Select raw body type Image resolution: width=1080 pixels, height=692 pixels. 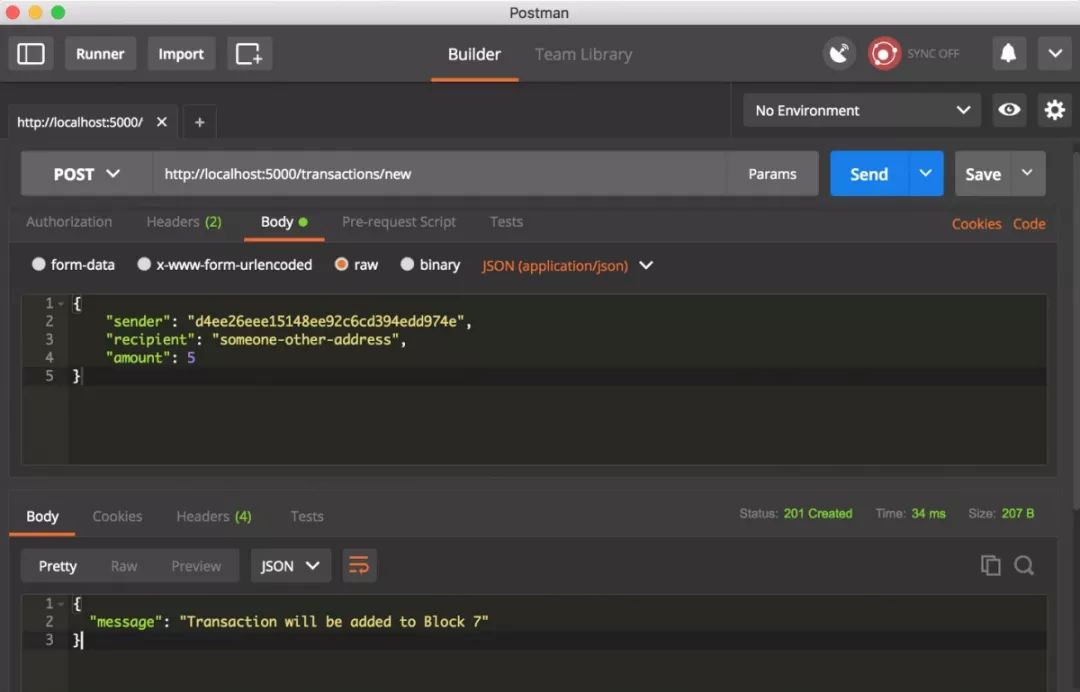341,264
